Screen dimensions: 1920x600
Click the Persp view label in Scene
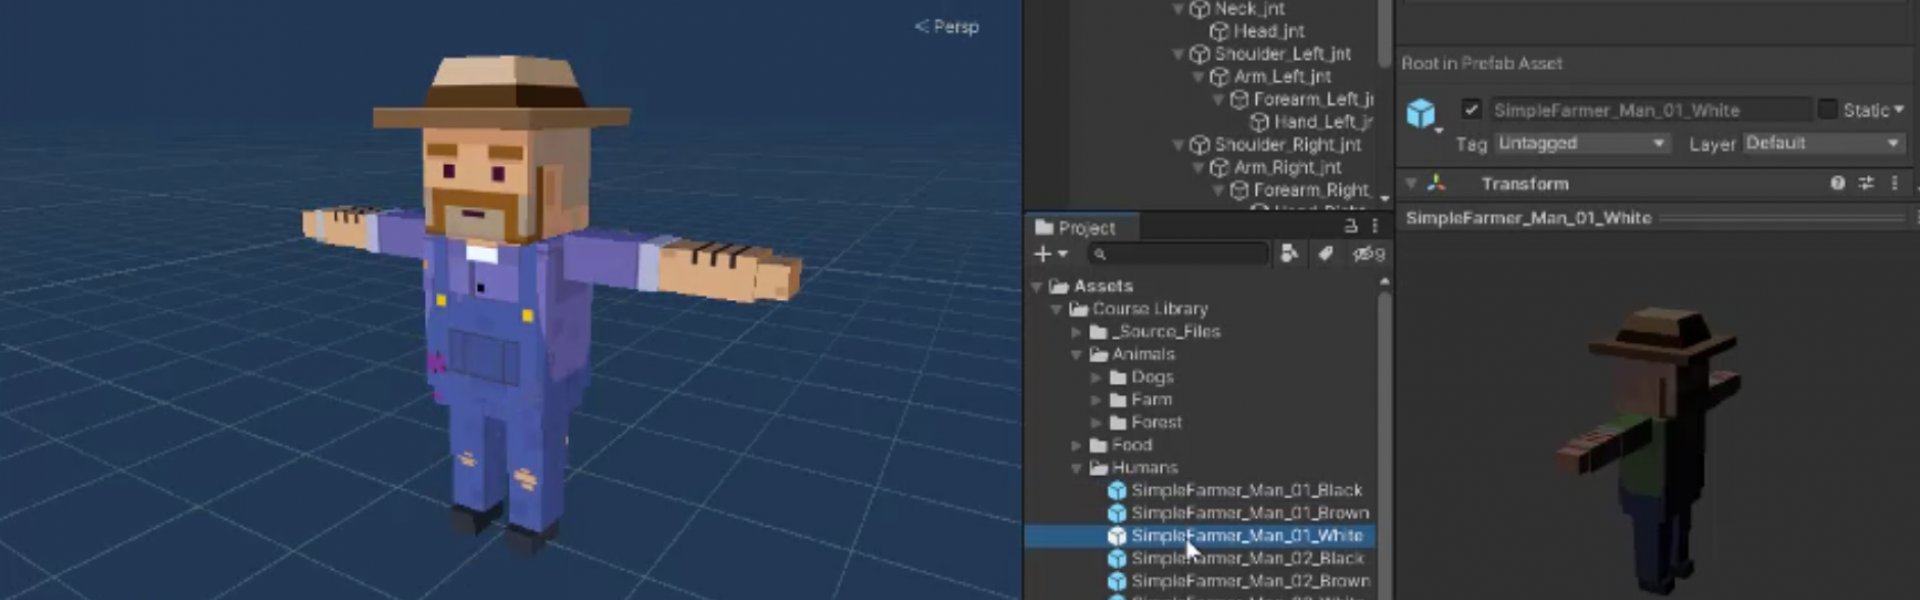tap(947, 27)
